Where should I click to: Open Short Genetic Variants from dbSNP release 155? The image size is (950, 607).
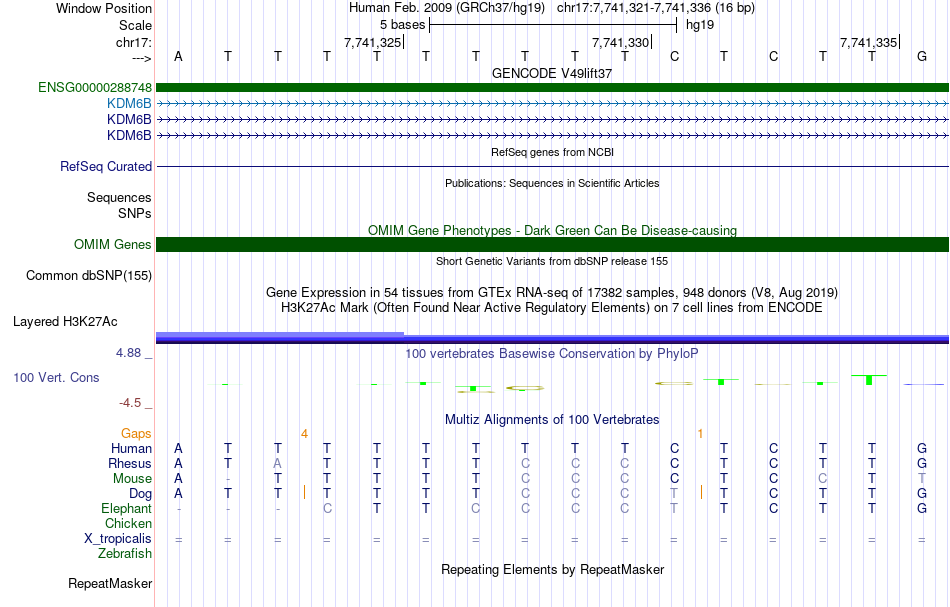[552, 261]
